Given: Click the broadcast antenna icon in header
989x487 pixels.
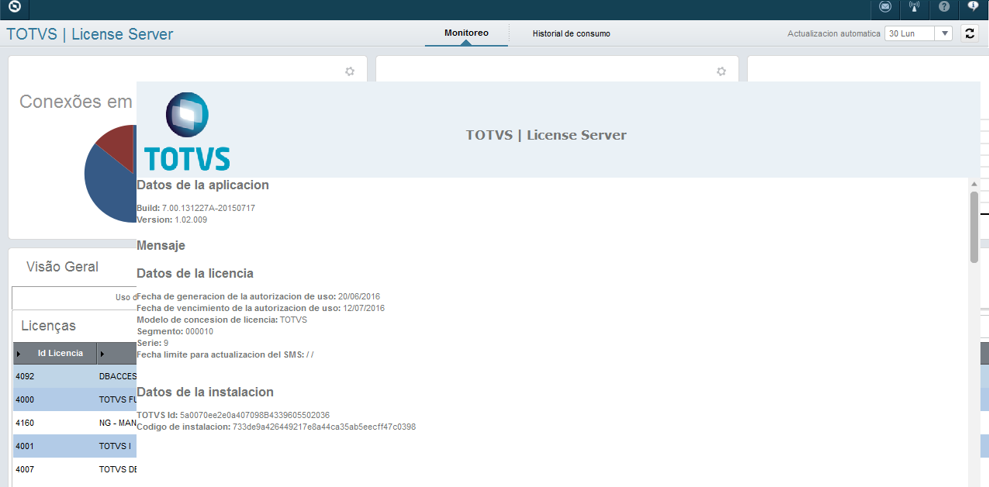Looking at the screenshot, I should point(914,8).
